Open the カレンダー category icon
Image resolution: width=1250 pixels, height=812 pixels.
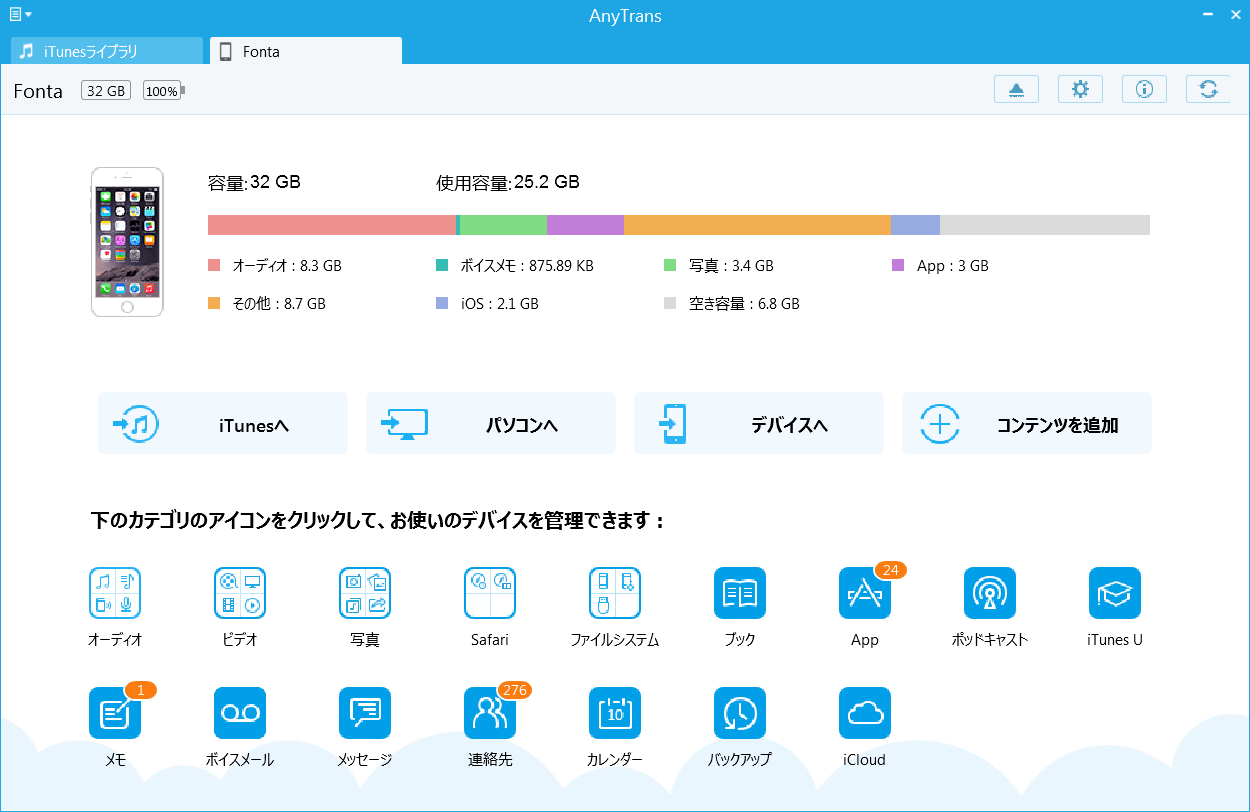pyautogui.click(x=615, y=713)
